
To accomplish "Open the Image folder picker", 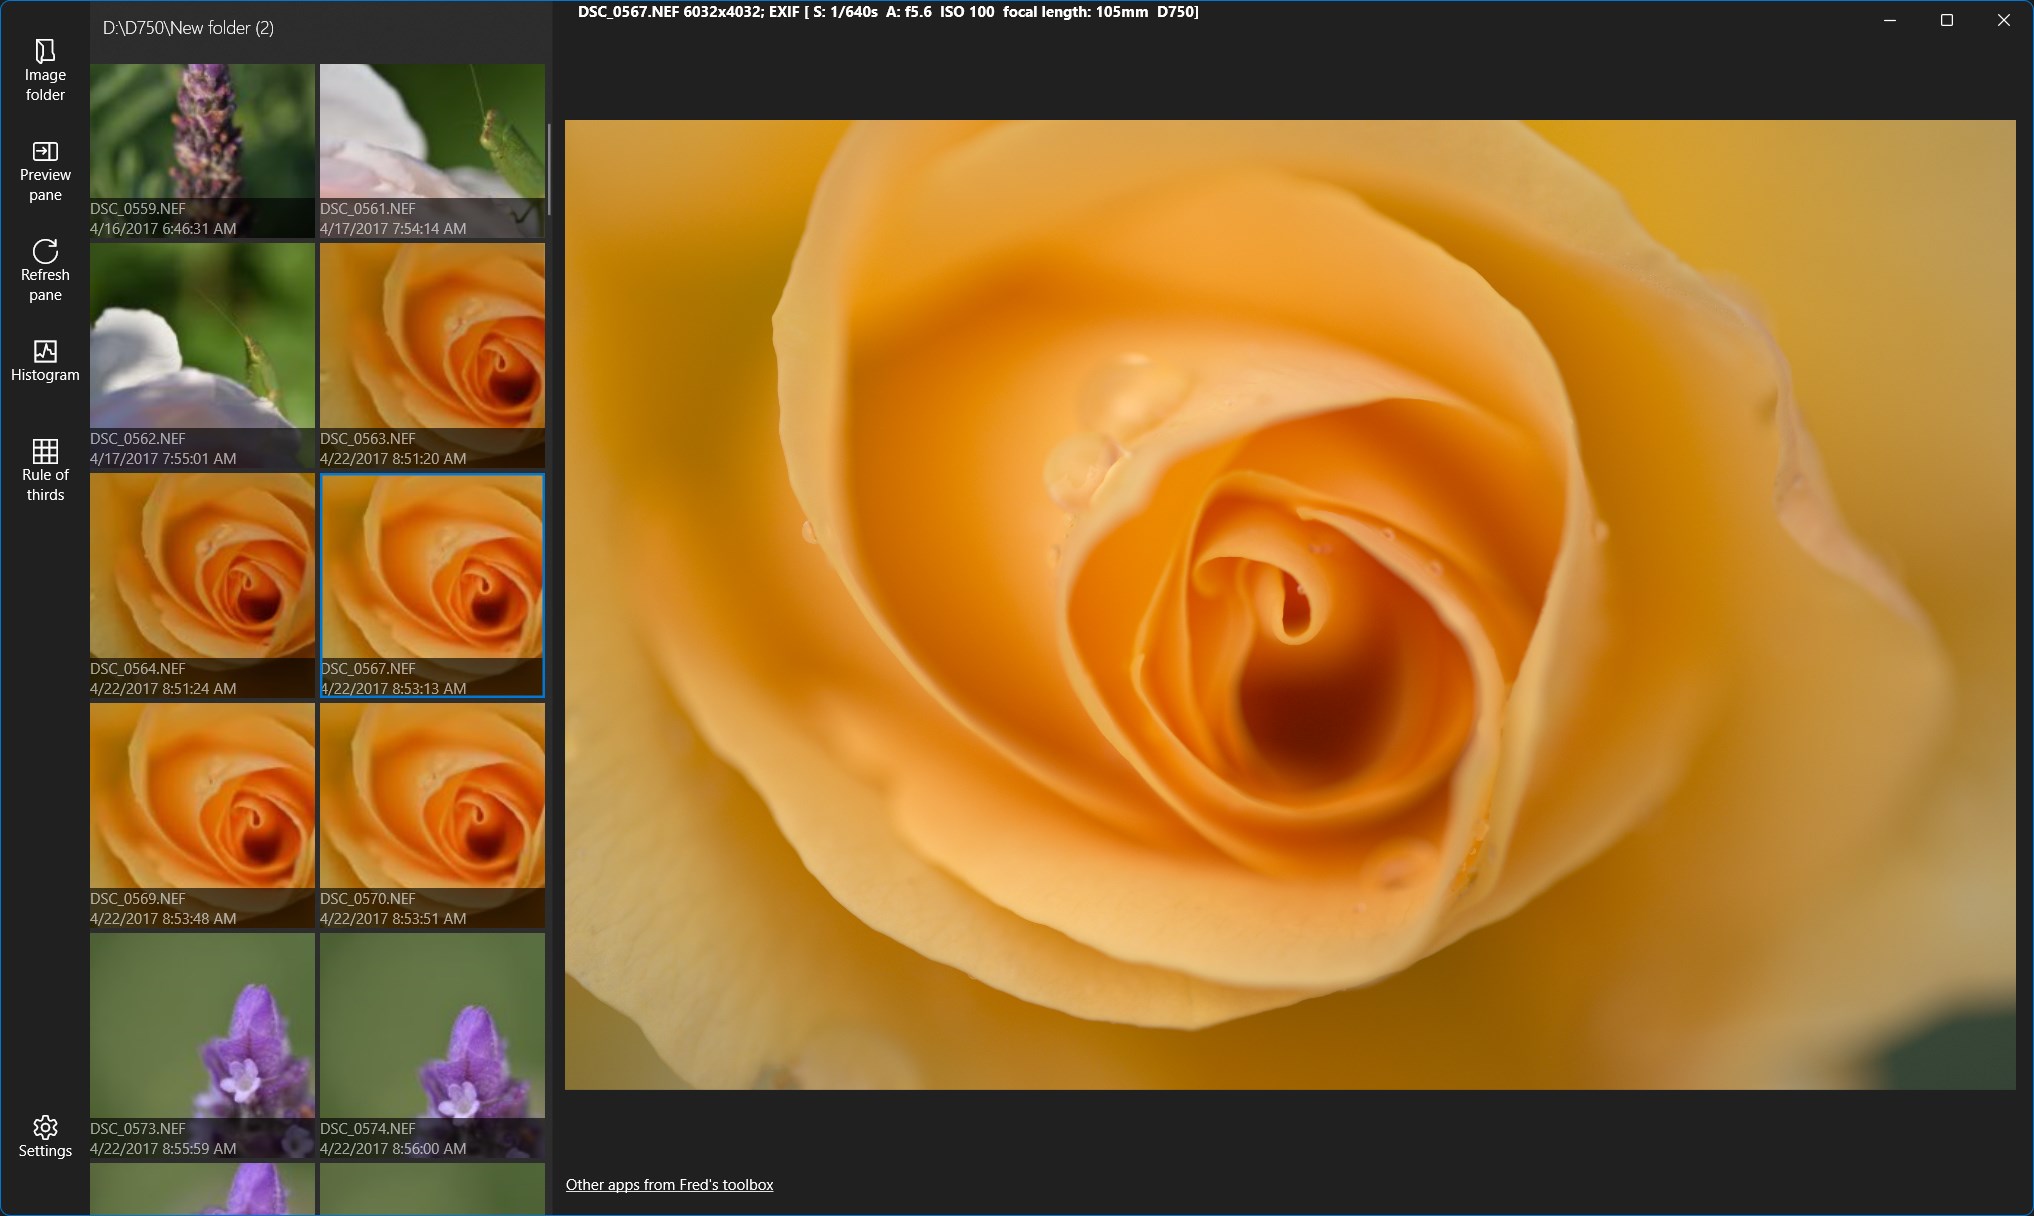I will coord(45,70).
